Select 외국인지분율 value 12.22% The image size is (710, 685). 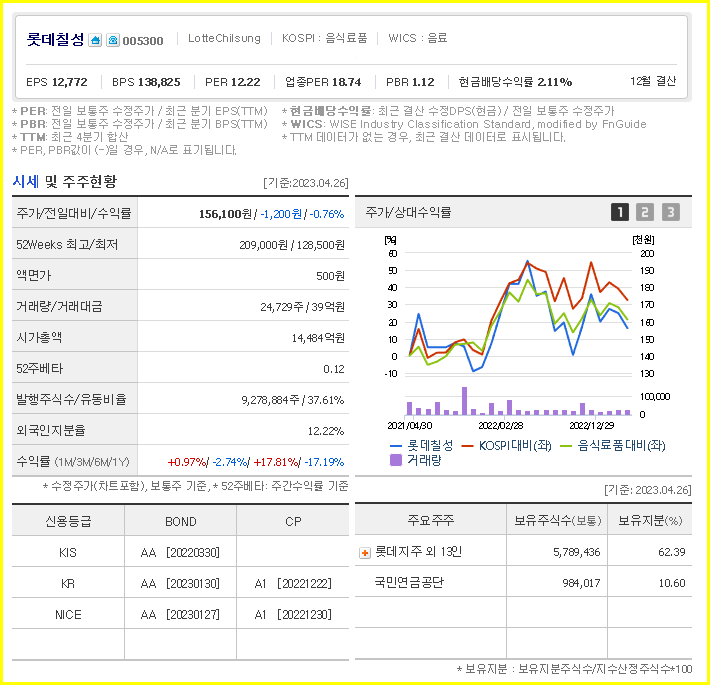[326, 431]
